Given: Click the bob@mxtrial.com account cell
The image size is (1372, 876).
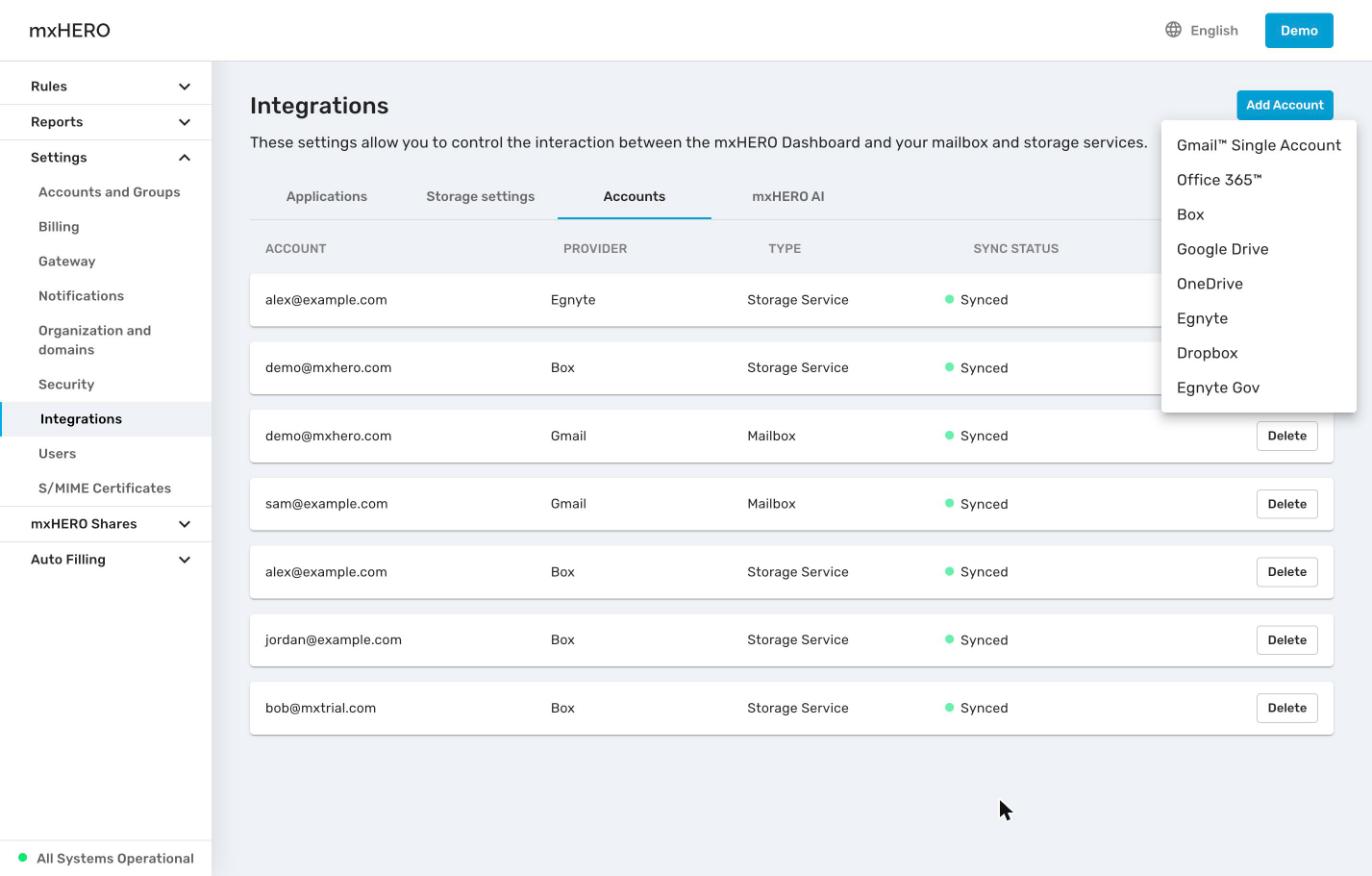Looking at the screenshot, I should pyautogui.click(x=320, y=708).
